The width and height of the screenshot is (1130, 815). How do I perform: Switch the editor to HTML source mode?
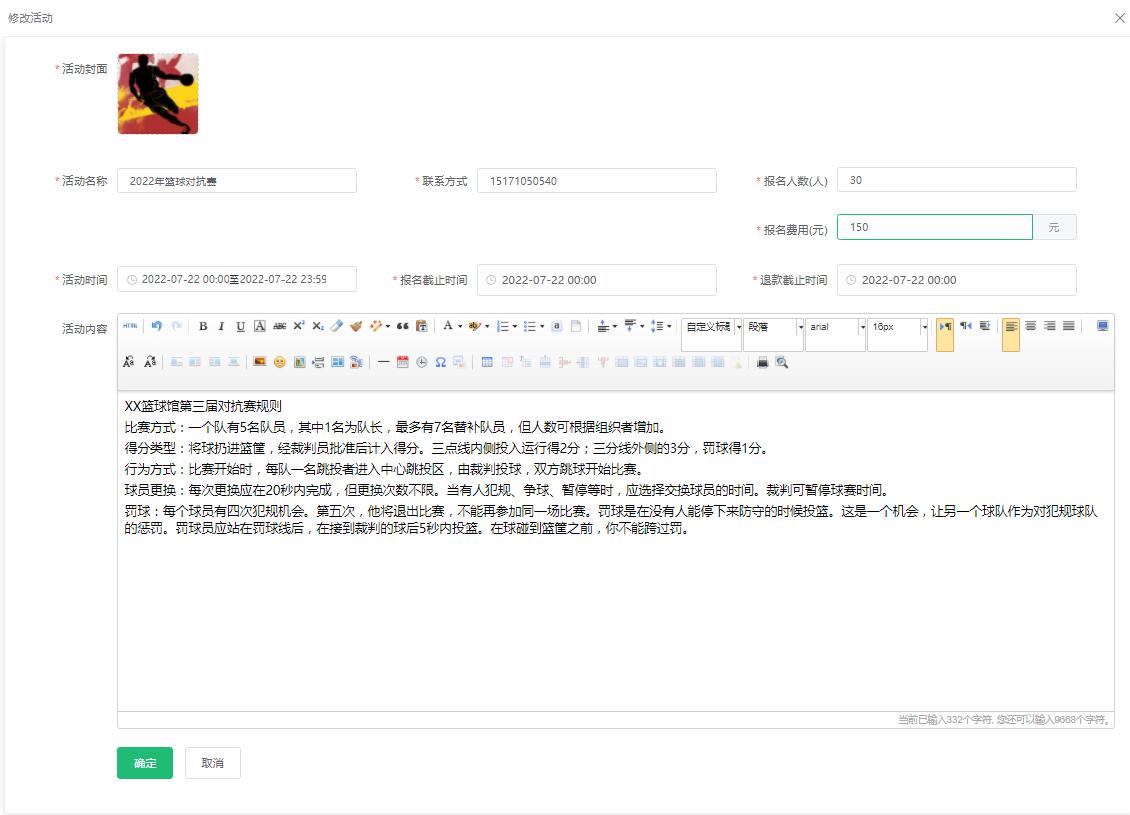(x=131, y=327)
